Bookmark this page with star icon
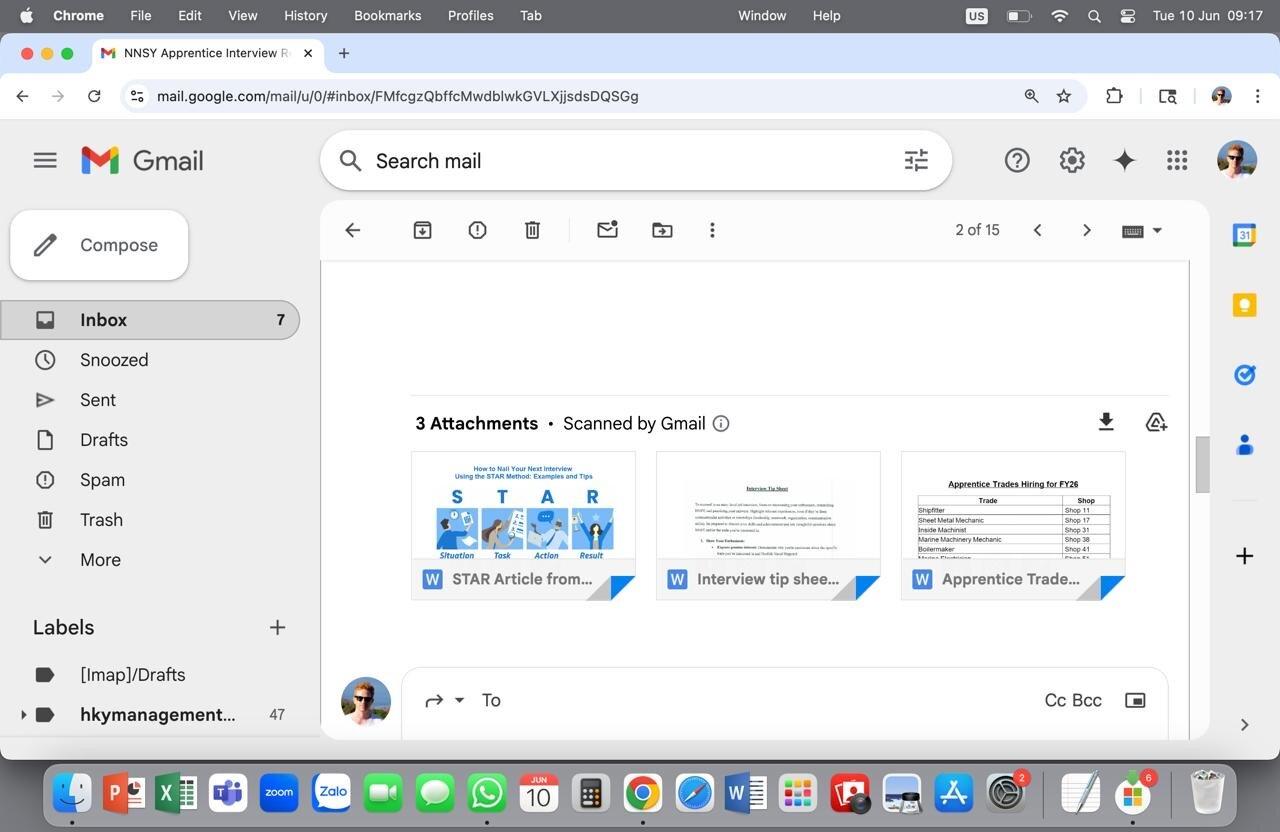This screenshot has height=832, width=1280. (1064, 96)
